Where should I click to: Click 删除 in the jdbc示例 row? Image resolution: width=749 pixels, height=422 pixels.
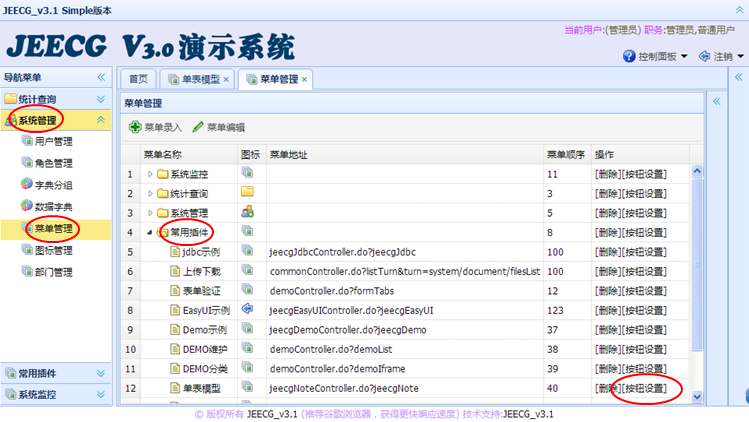tap(608, 252)
